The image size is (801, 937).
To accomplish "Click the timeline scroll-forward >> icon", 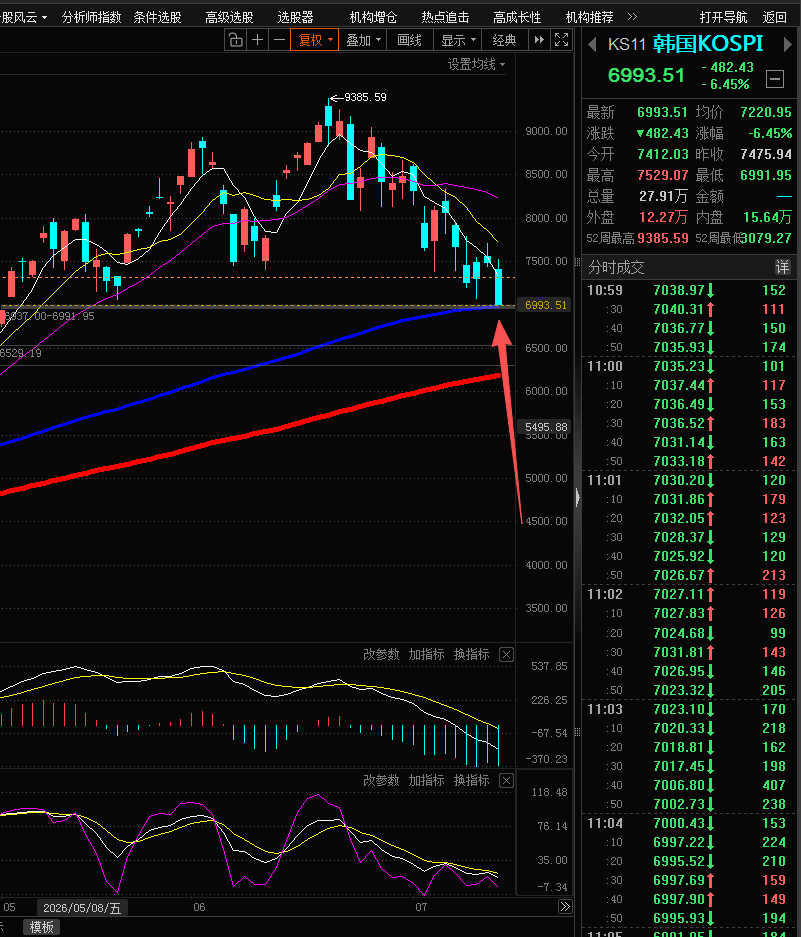I will [565, 907].
